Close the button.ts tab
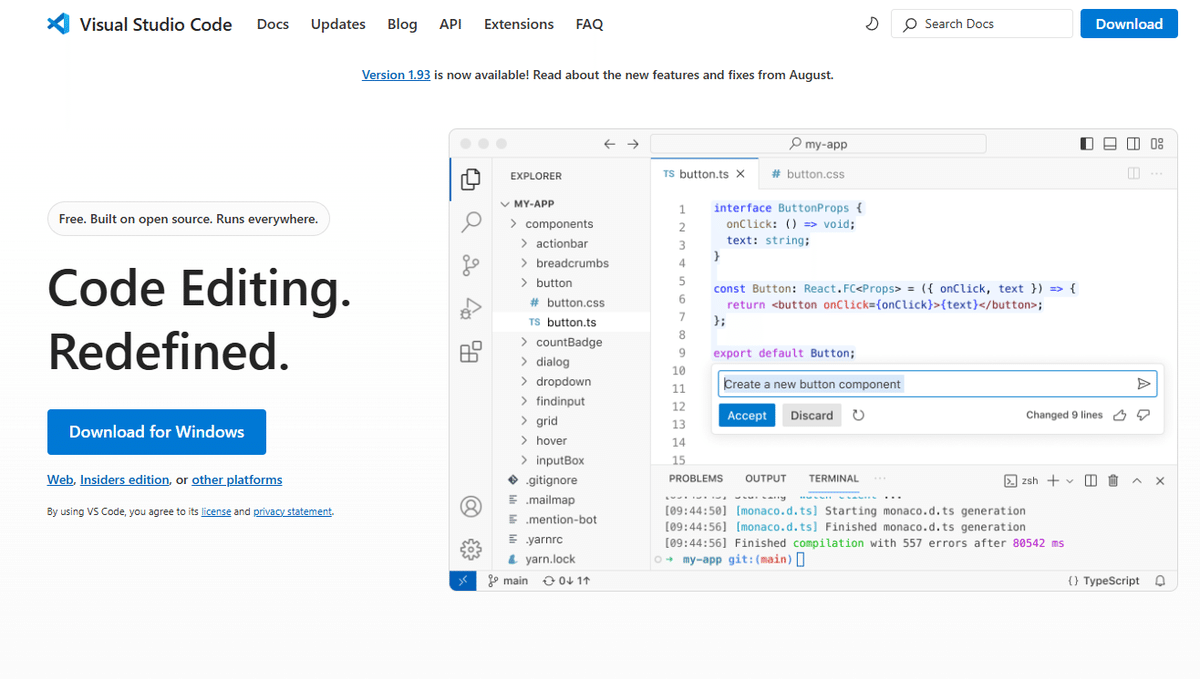Screen dimensions: 1200x679 741,174
